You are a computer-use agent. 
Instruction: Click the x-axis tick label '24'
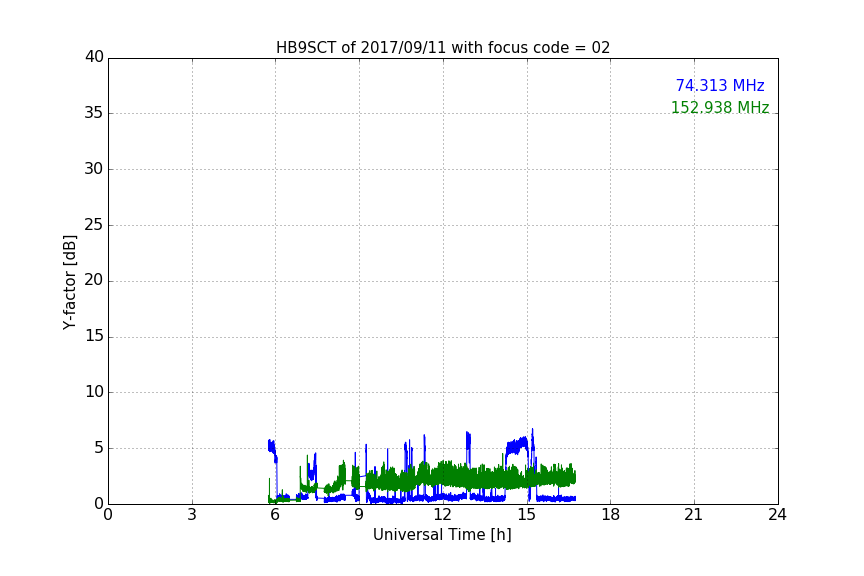click(x=777, y=515)
